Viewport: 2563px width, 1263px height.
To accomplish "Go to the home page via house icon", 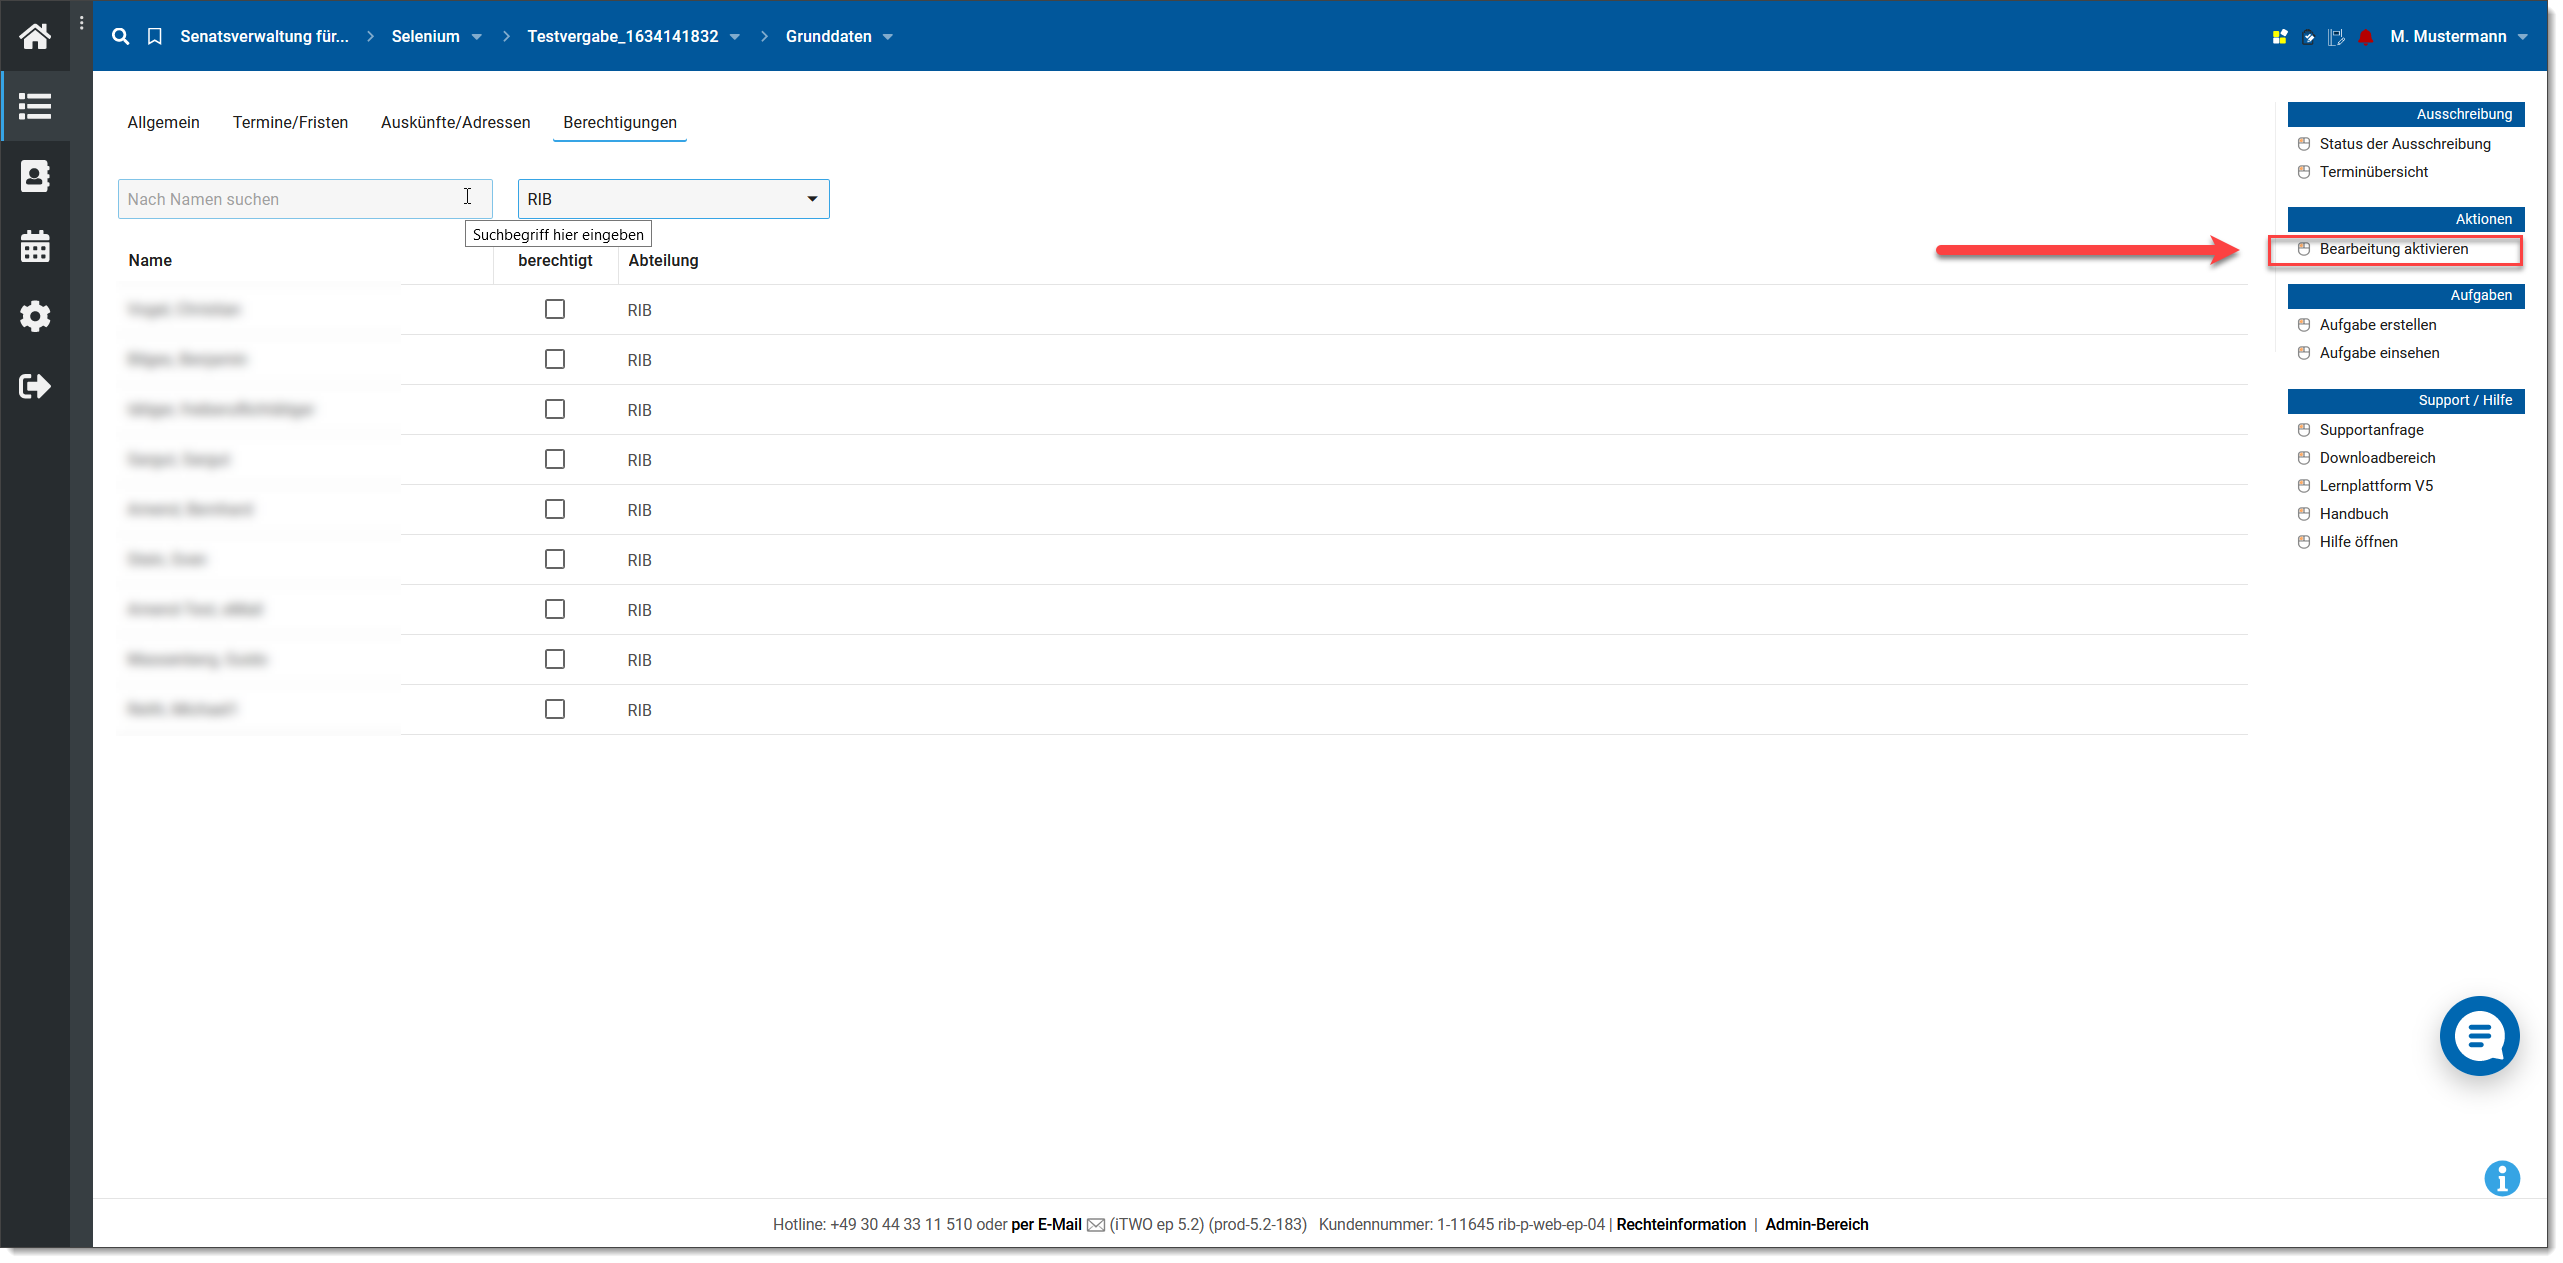I will (35, 36).
